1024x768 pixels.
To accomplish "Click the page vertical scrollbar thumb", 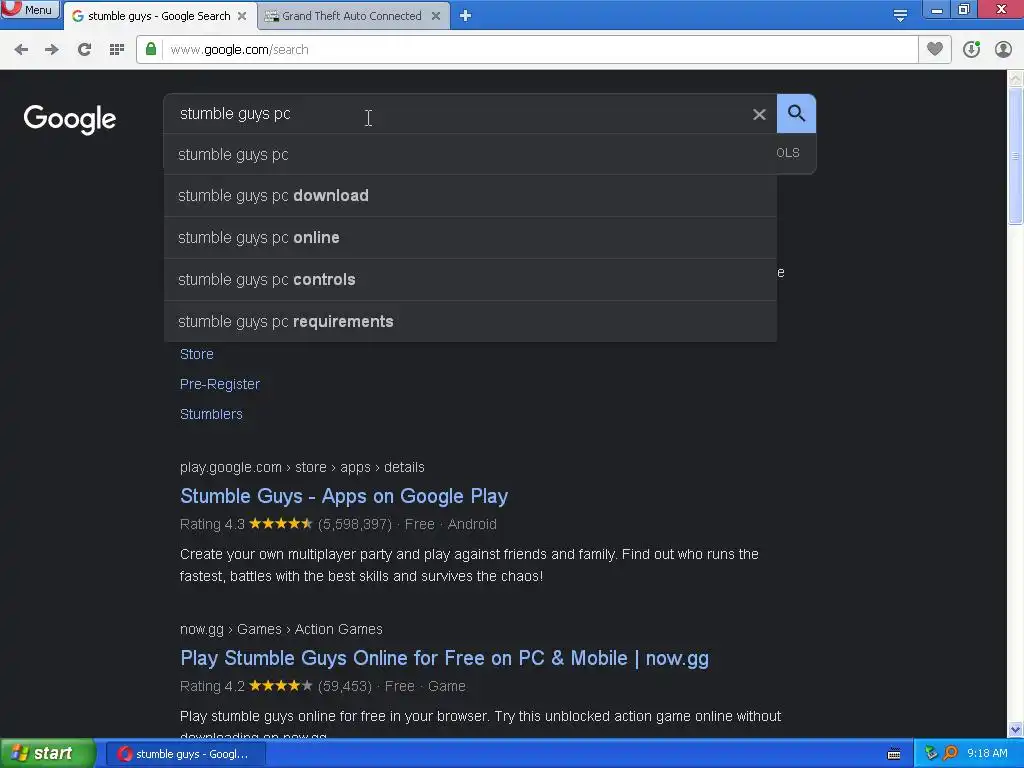I will [x=1015, y=157].
